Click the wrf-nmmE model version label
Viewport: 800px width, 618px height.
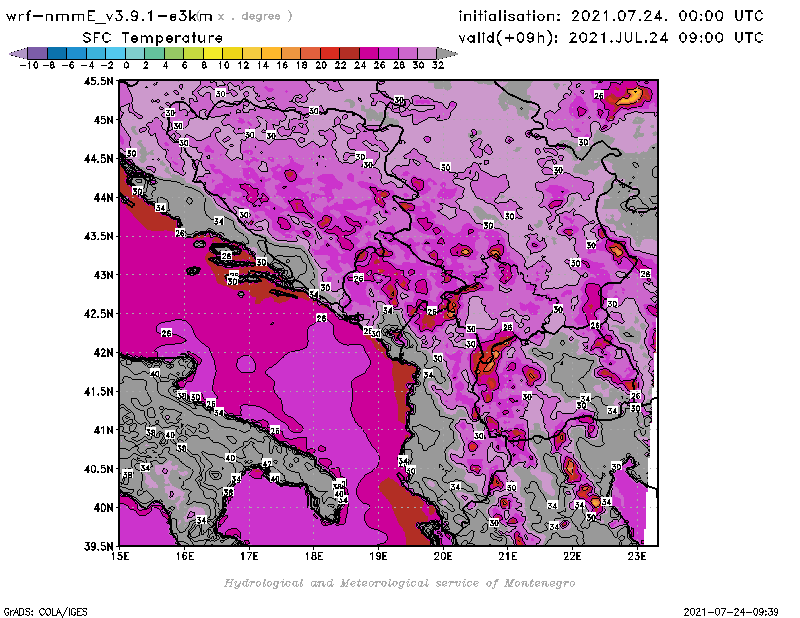click(108, 16)
